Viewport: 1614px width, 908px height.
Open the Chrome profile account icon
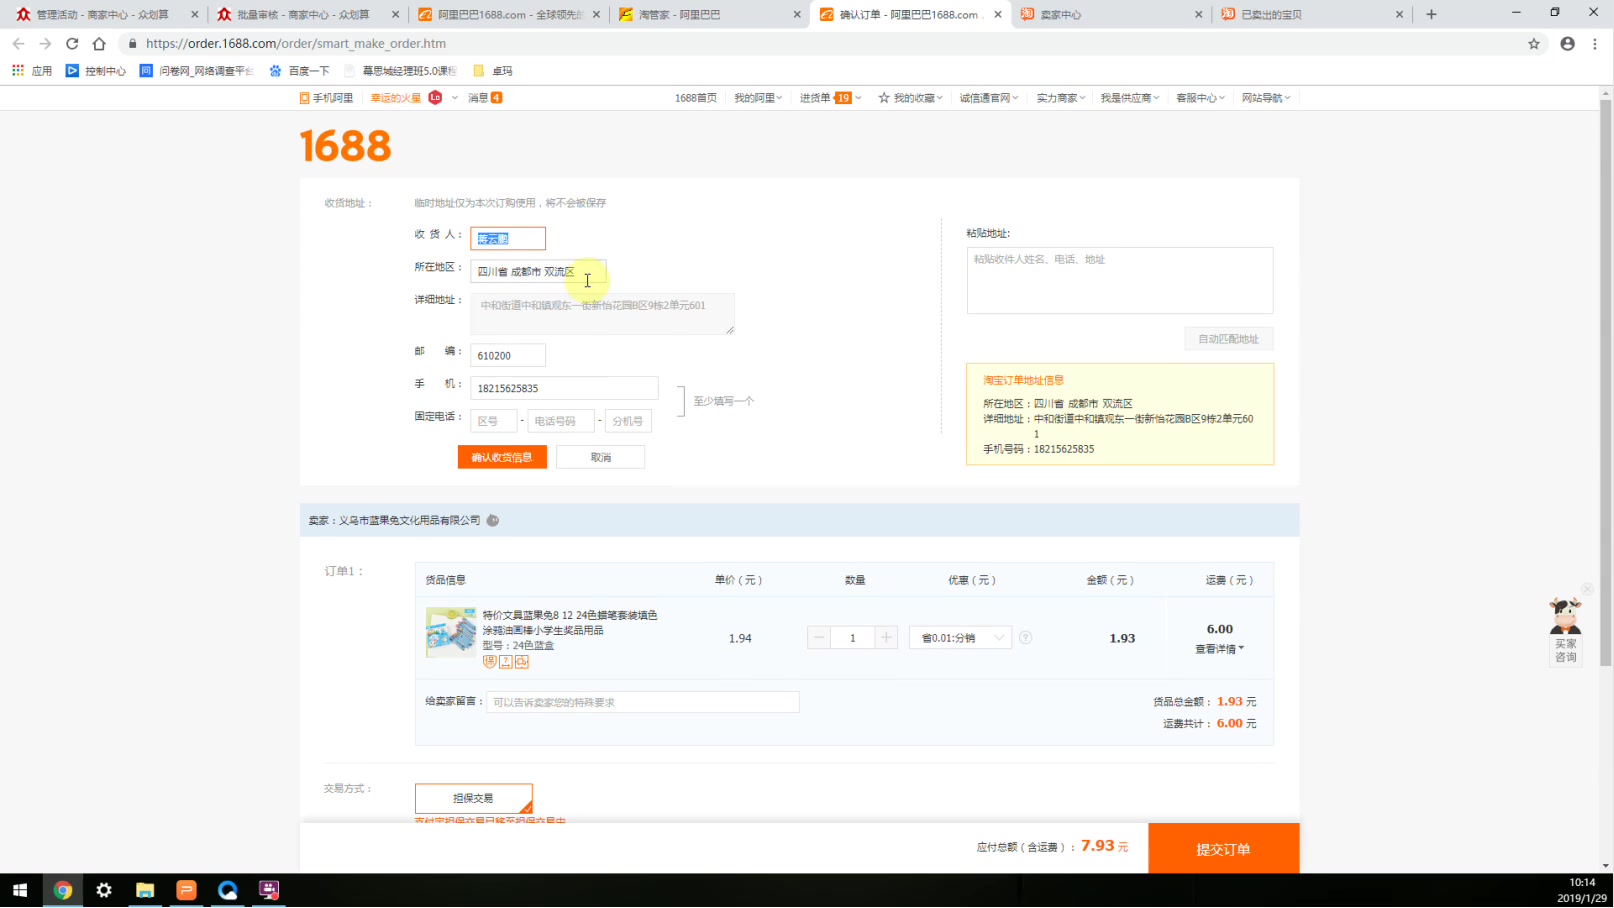(x=1567, y=44)
